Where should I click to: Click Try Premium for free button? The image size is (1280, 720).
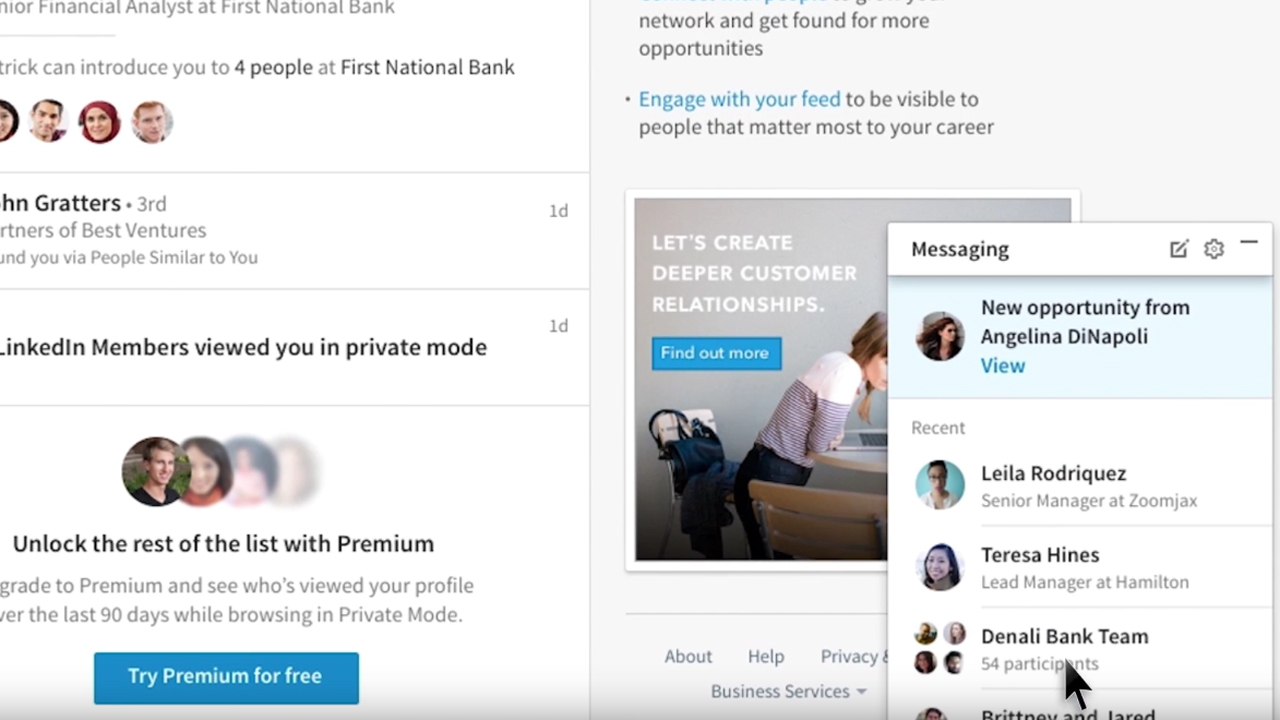(x=226, y=677)
